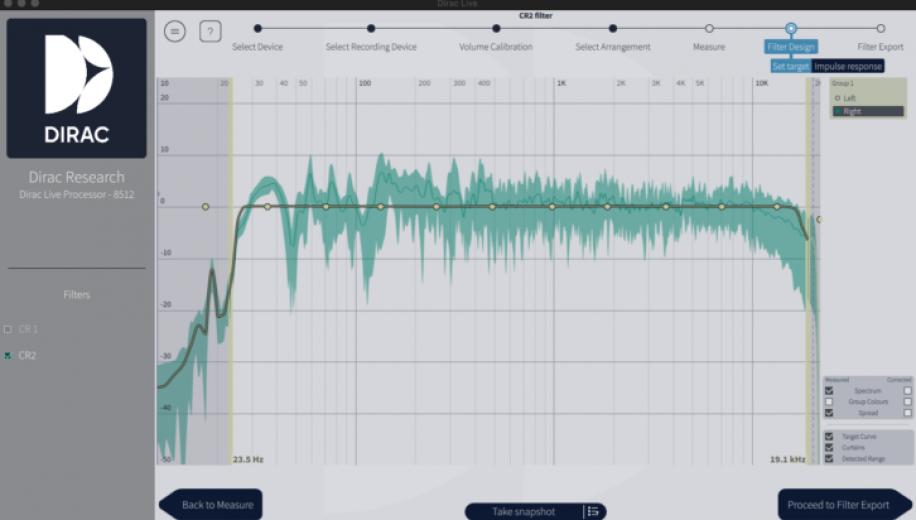Open snapshot list icon beside Take snapshot
The width and height of the screenshot is (916, 520).
click(593, 511)
